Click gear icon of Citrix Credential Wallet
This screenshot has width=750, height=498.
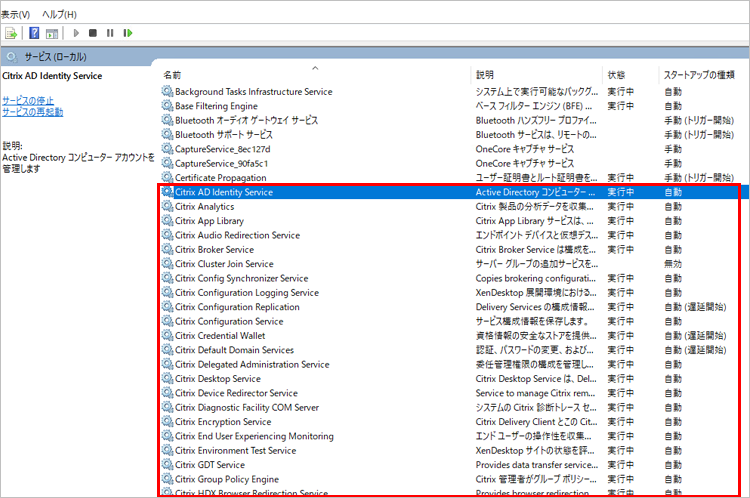tap(167, 335)
